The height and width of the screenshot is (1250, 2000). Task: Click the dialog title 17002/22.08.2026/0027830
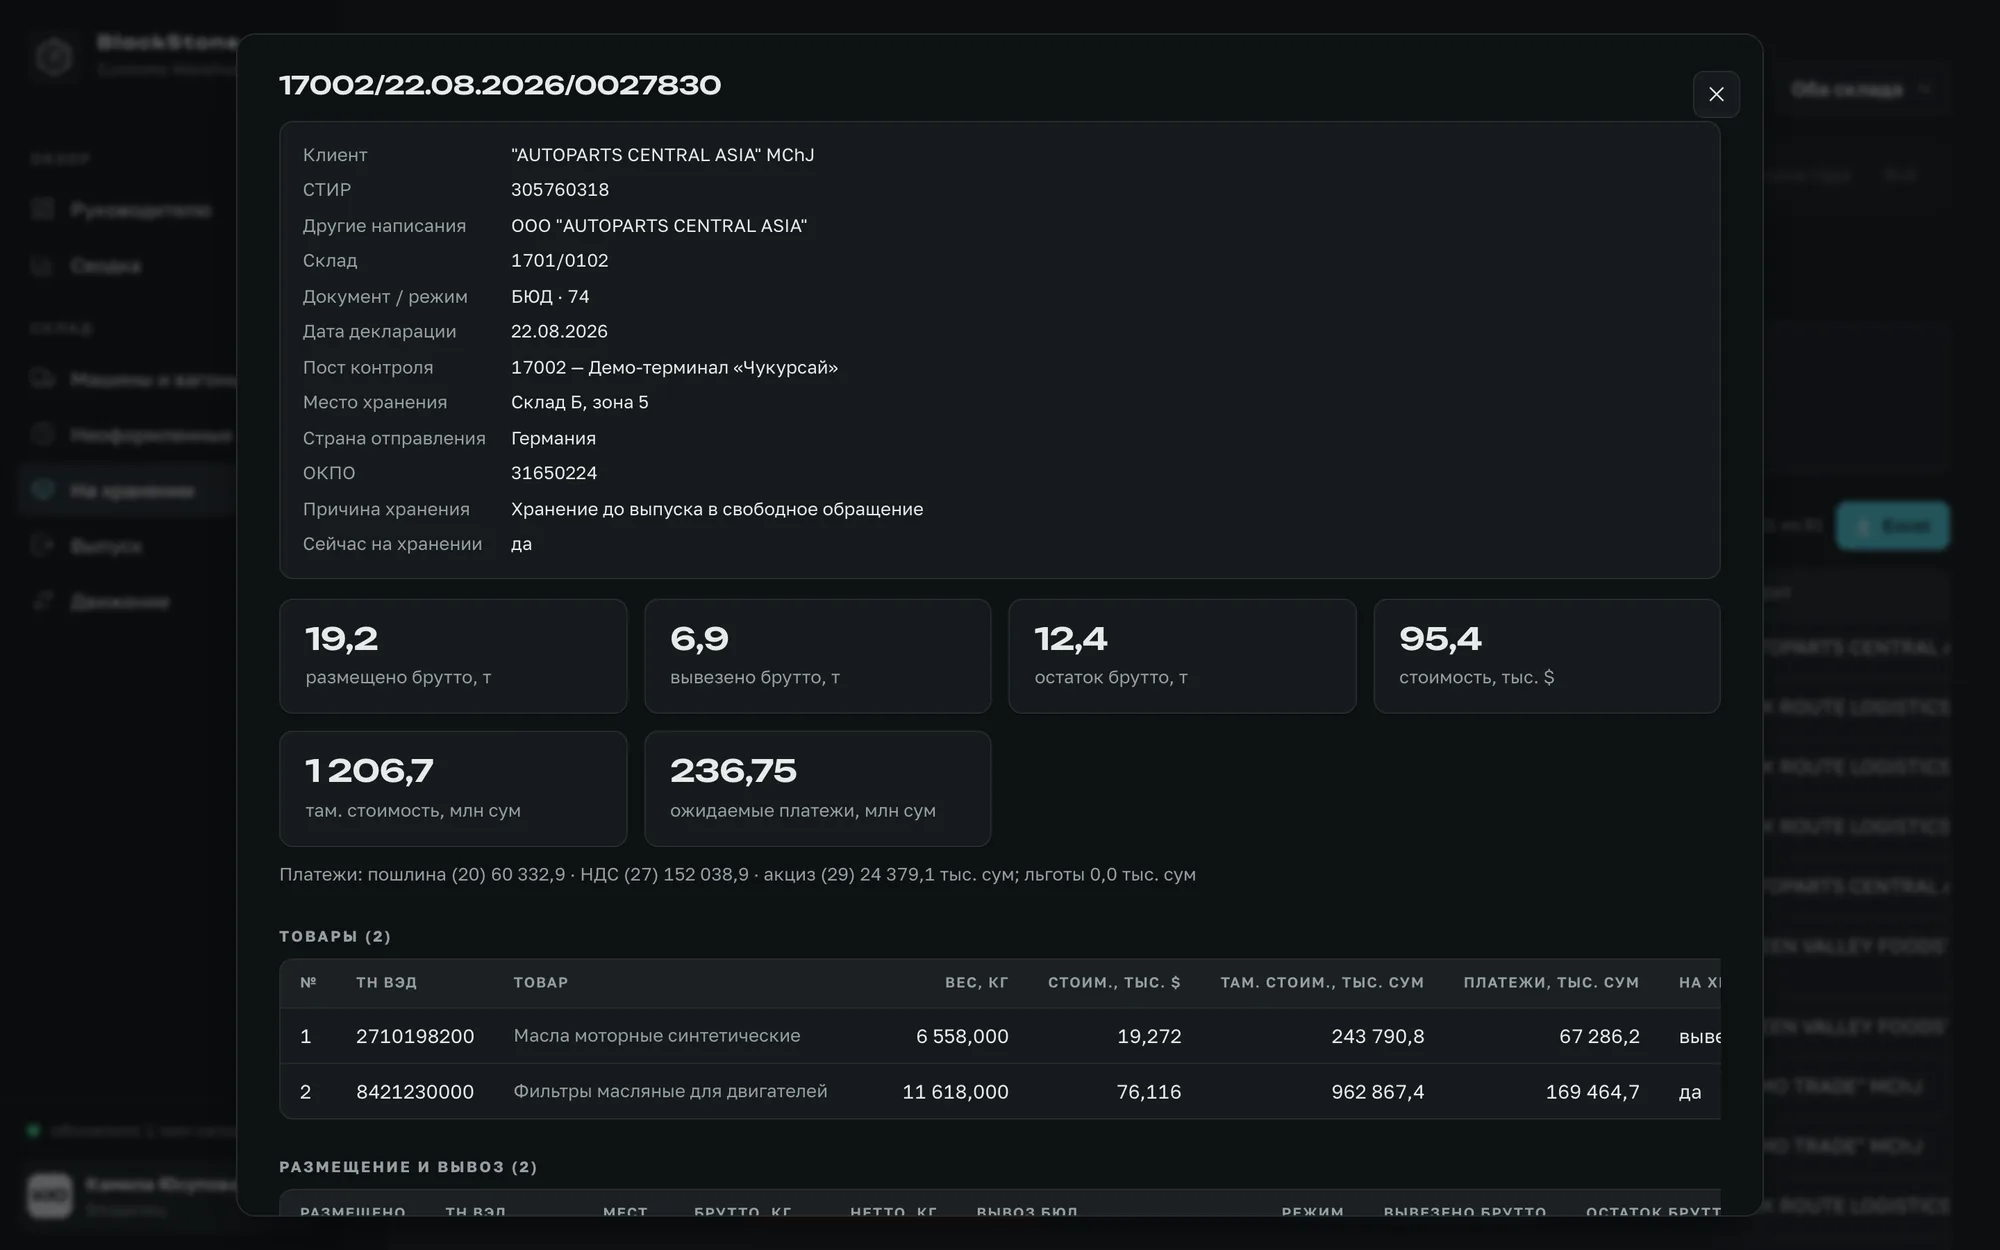coord(500,85)
